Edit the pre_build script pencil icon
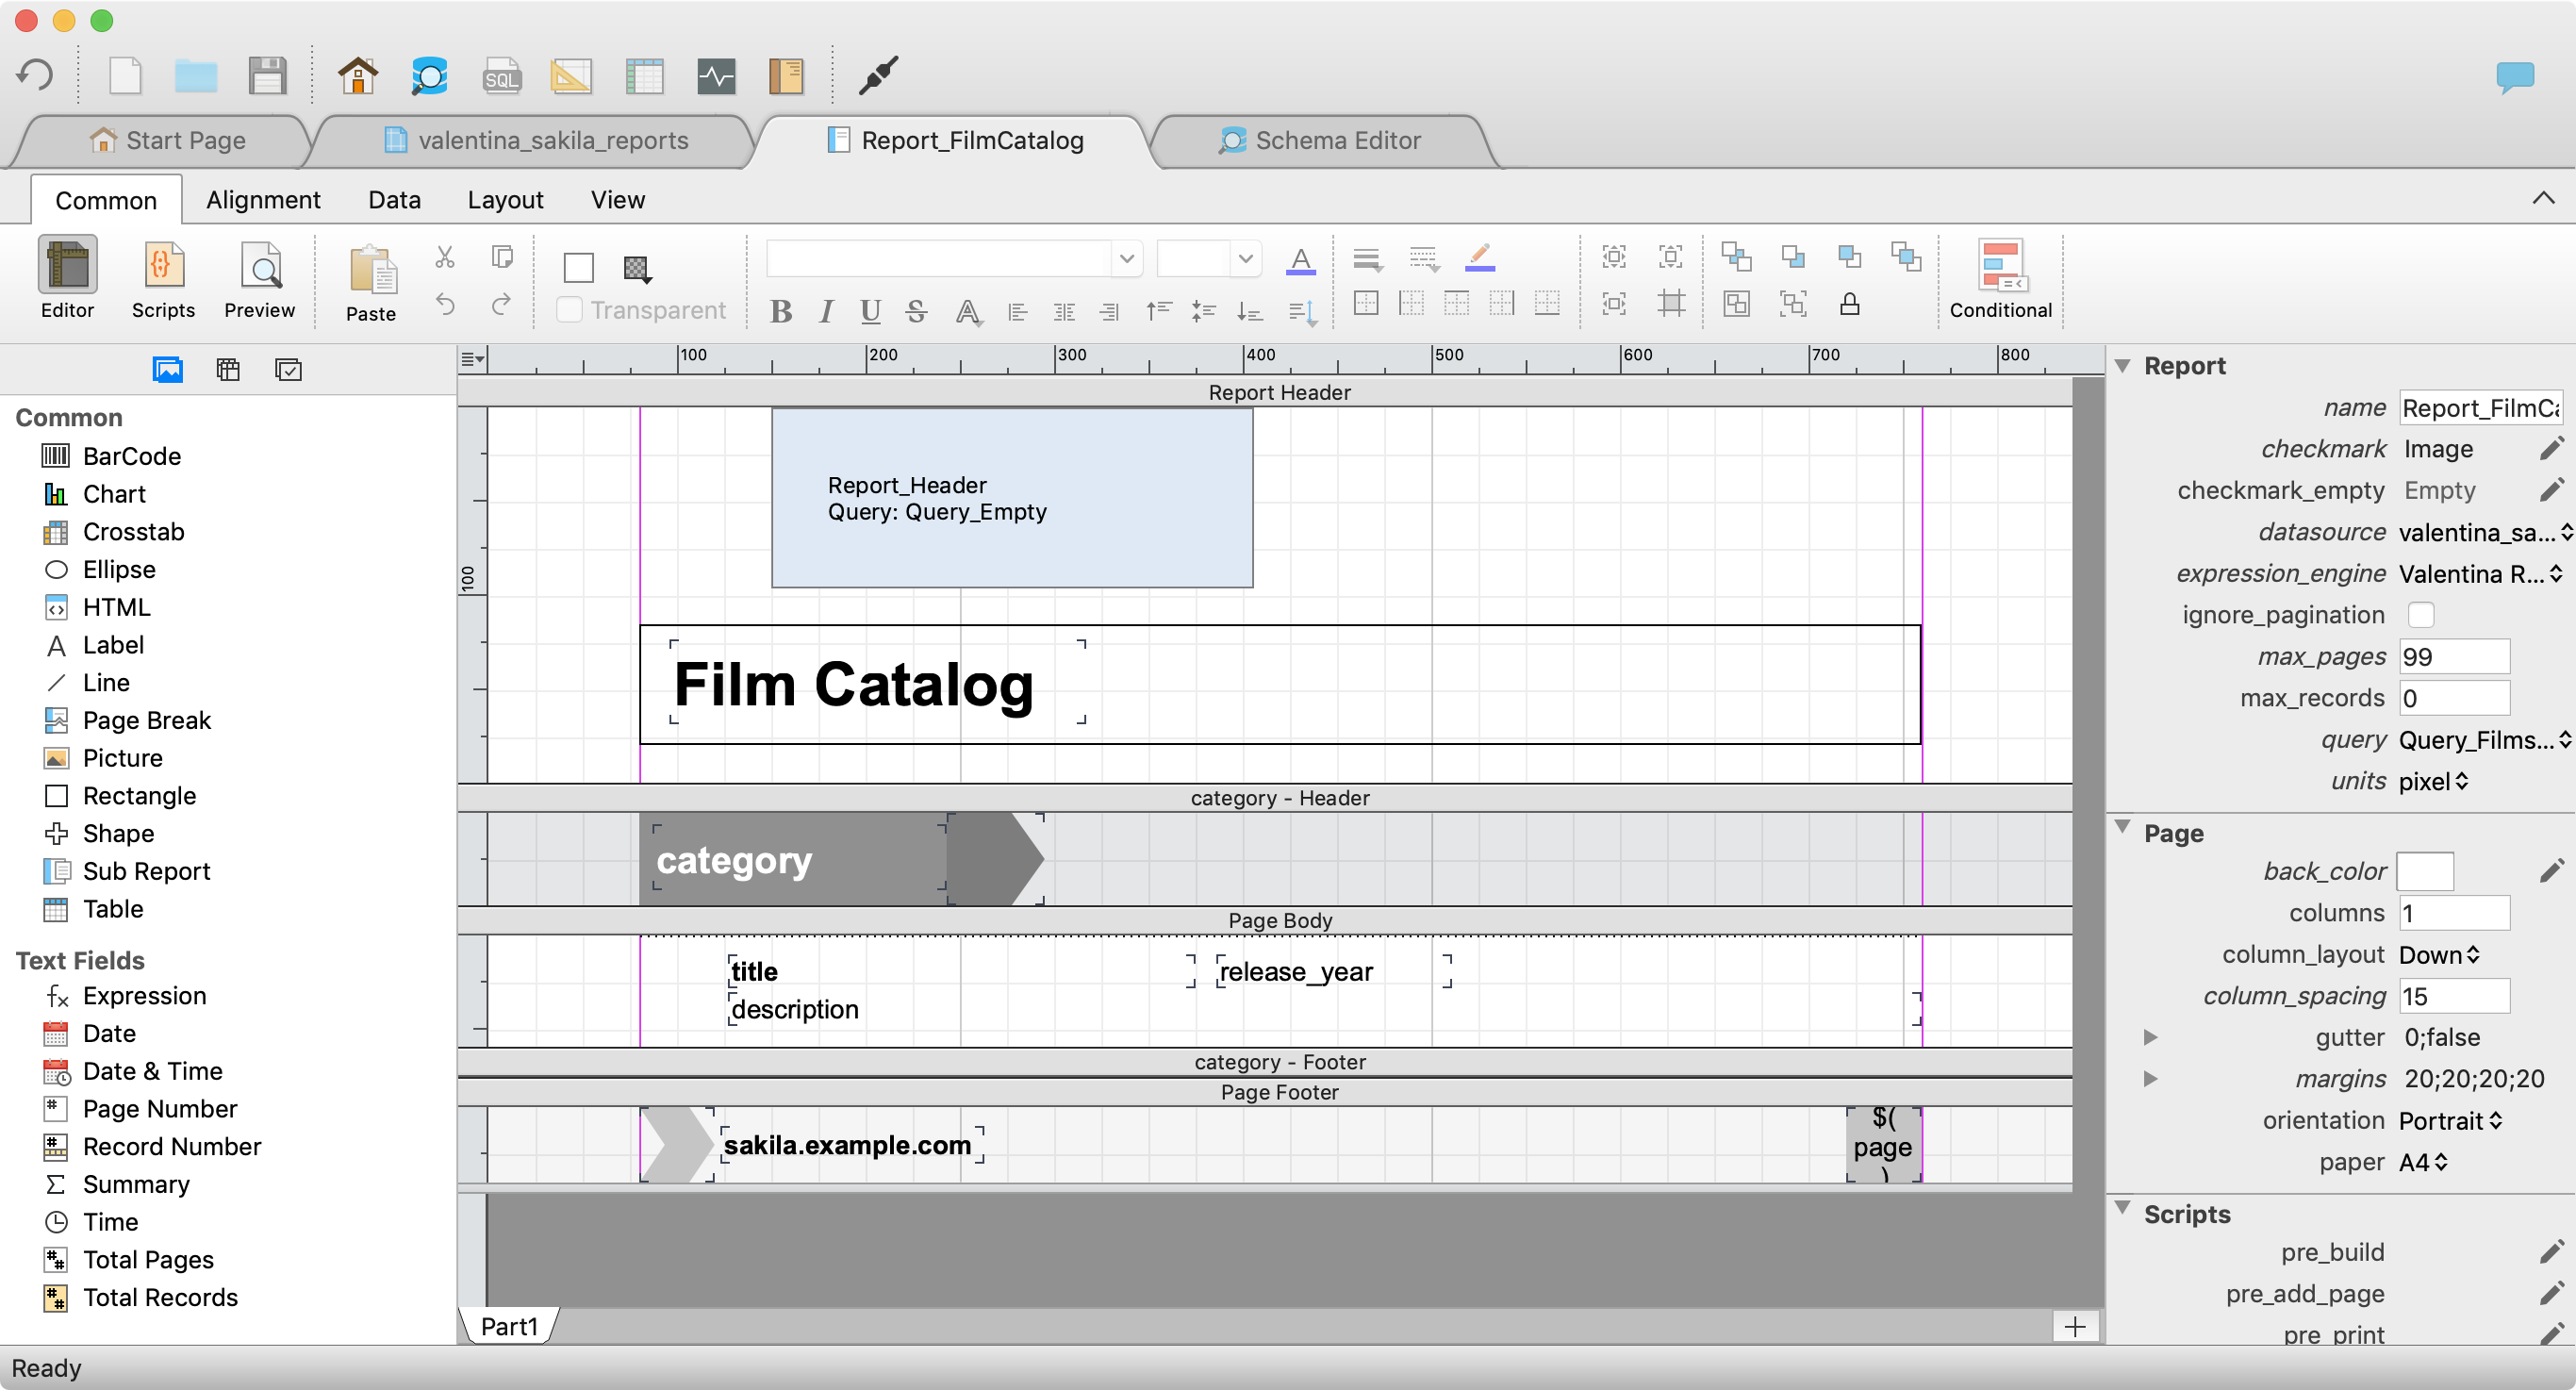 click(x=2551, y=1252)
